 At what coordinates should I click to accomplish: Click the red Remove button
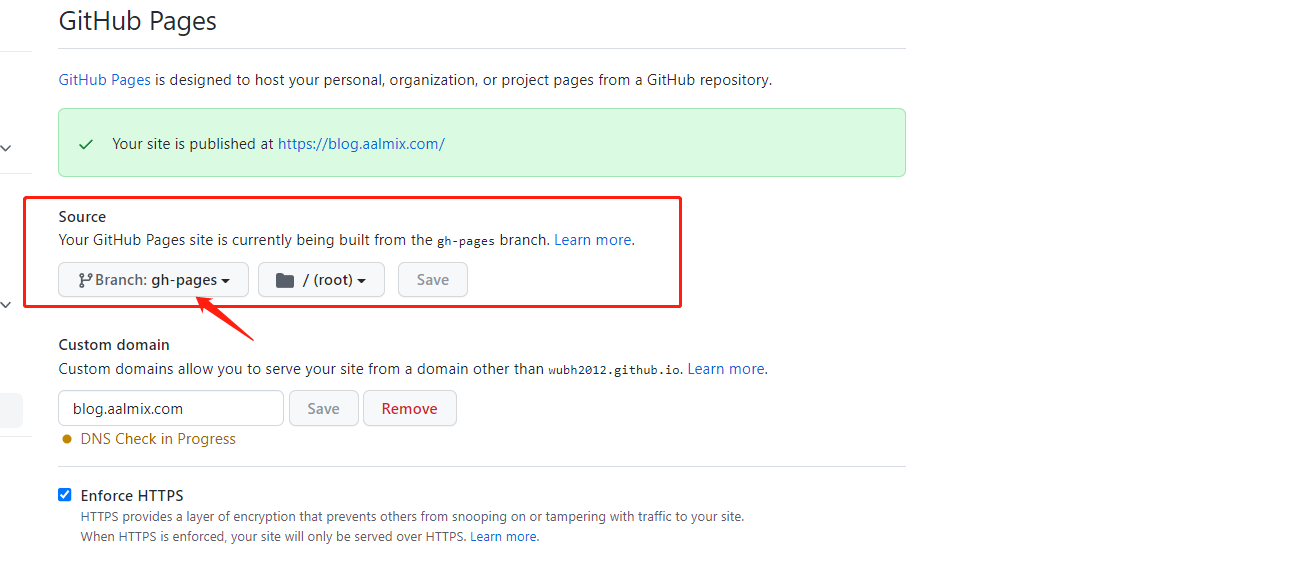tap(409, 408)
